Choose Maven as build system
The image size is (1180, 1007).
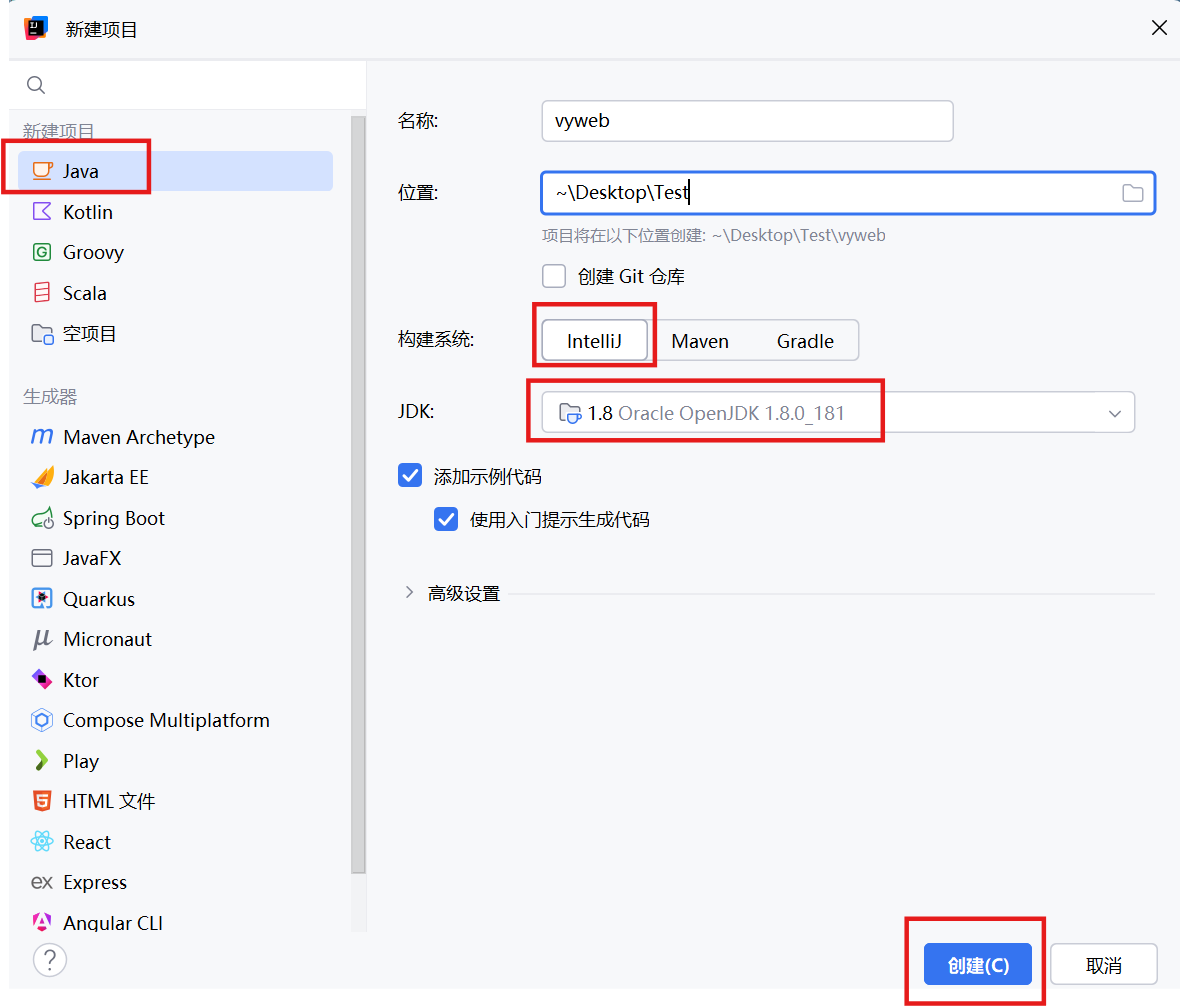point(700,341)
